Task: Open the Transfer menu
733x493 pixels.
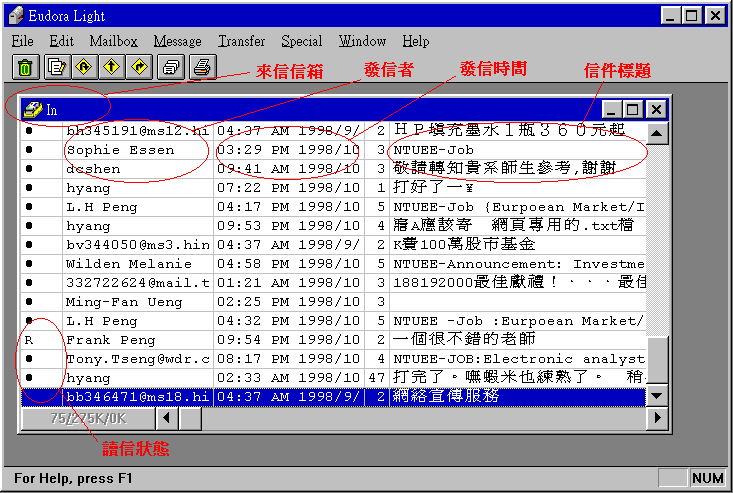Action: [x=242, y=41]
